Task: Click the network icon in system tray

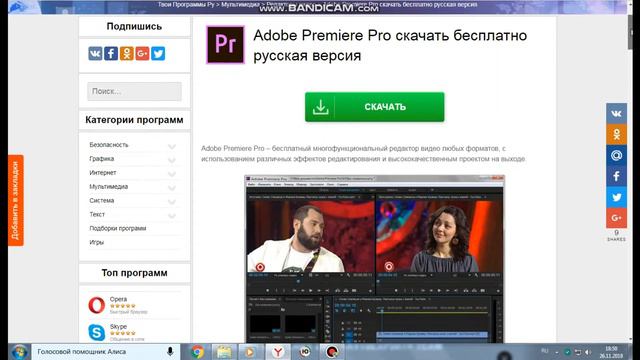Action: (578, 352)
